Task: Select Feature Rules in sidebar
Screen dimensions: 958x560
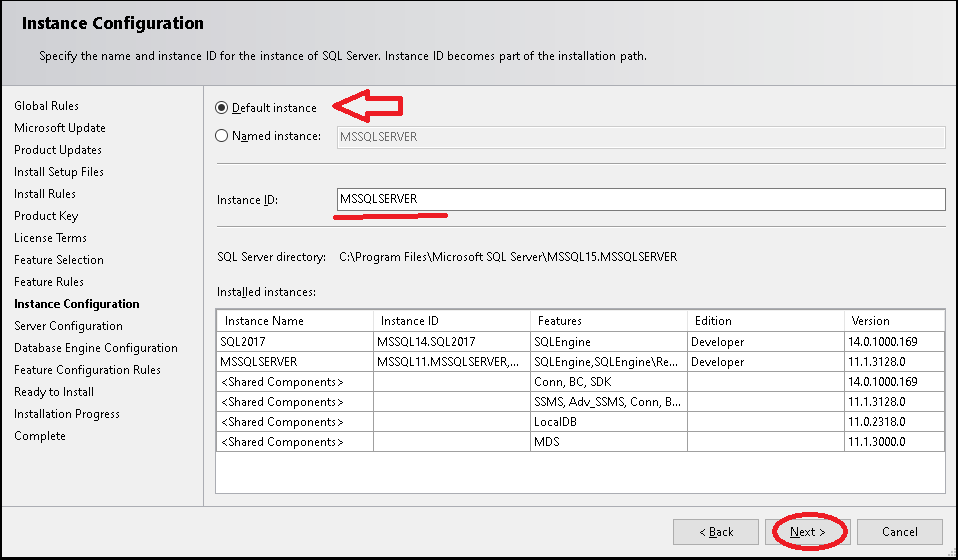Action: (x=49, y=282)
